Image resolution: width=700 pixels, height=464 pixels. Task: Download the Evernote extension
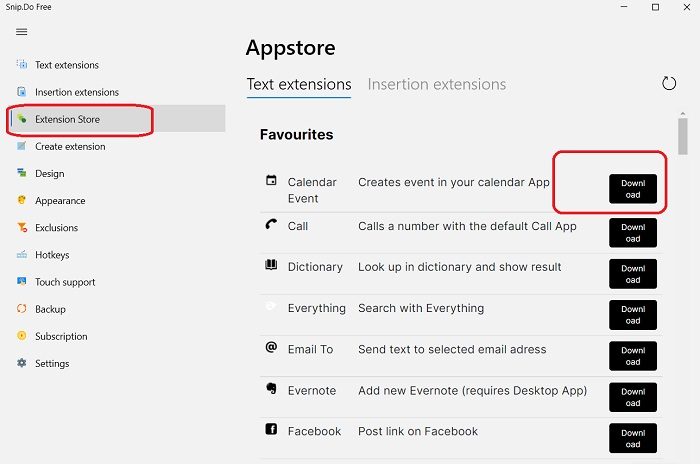pos(633,397)
